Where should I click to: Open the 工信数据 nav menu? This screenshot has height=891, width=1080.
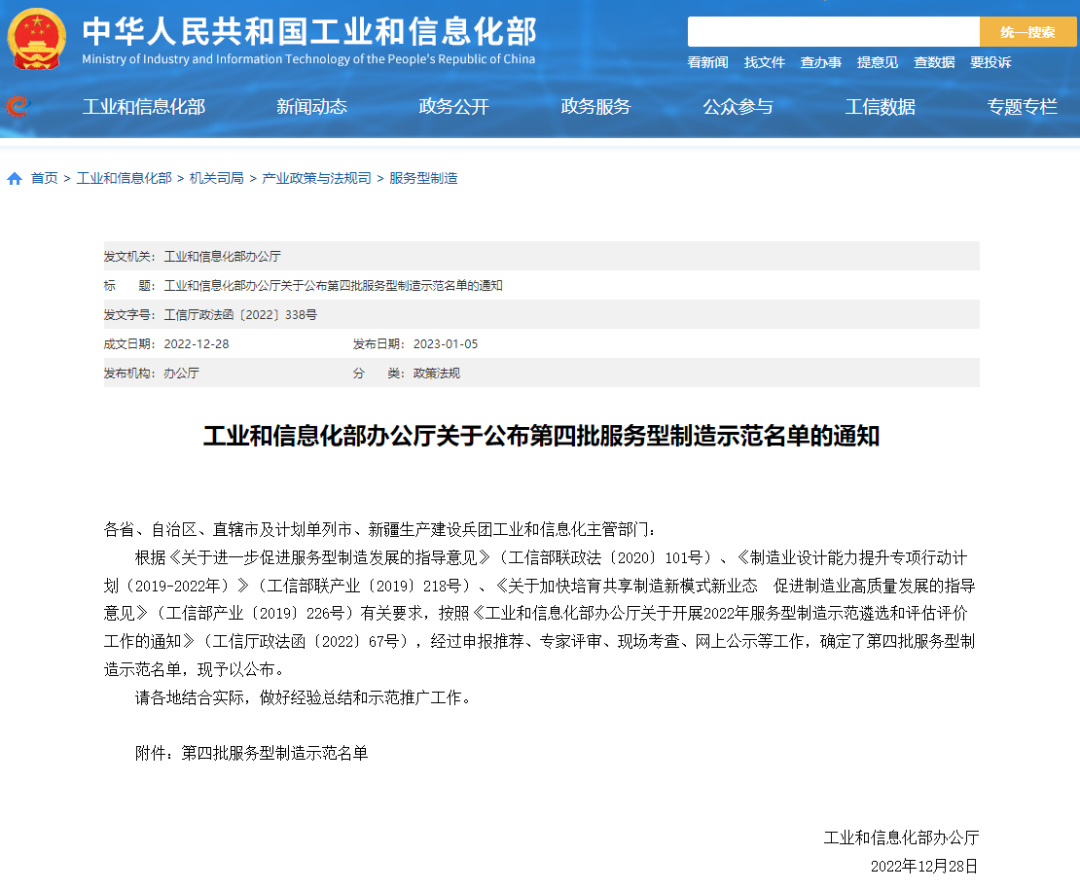(880, 107)
